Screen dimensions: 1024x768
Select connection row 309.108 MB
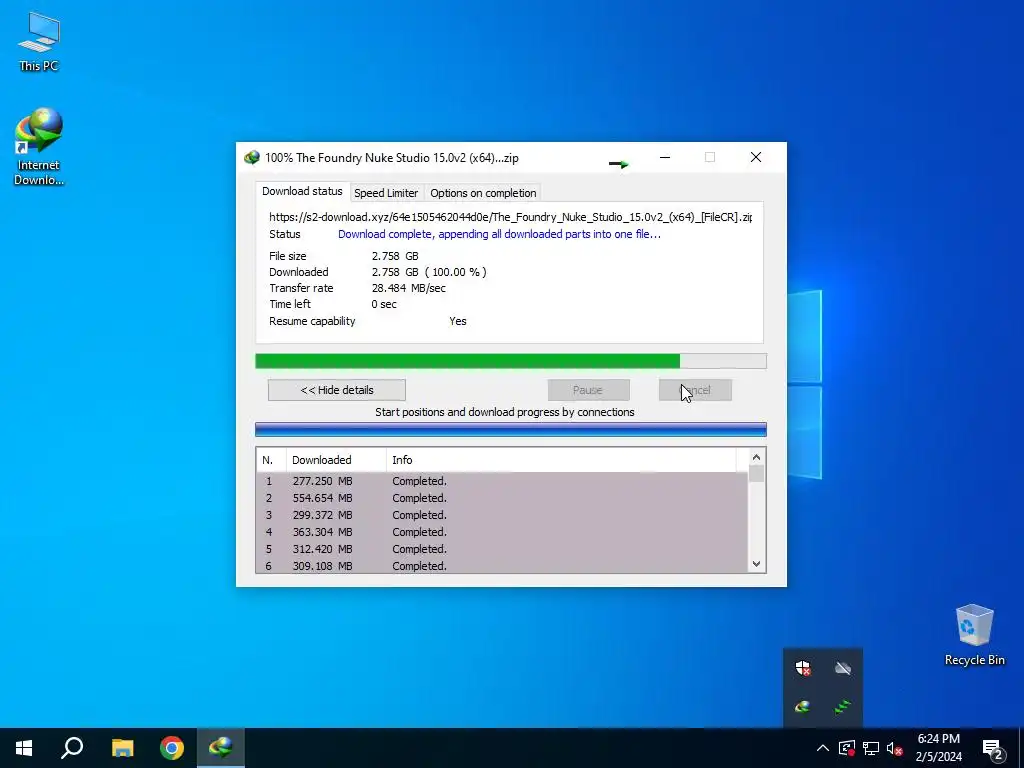click(x=502, y=566)
